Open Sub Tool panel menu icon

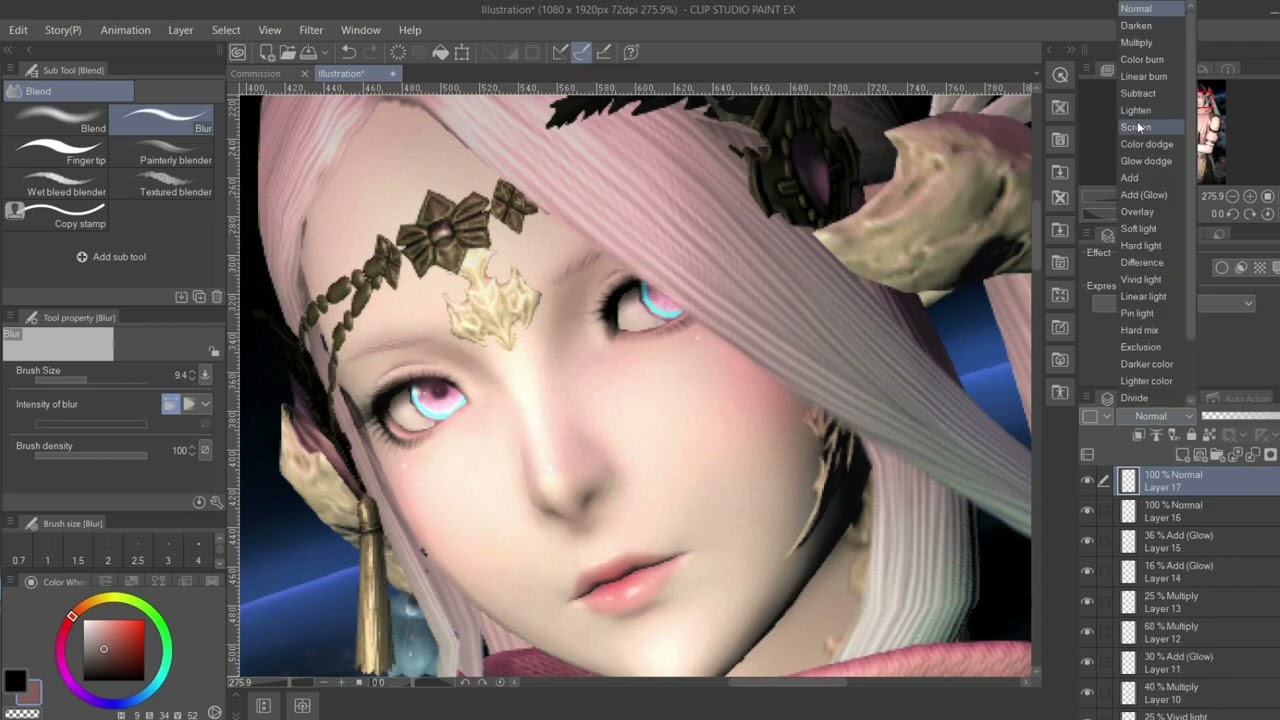pos(11,70)
